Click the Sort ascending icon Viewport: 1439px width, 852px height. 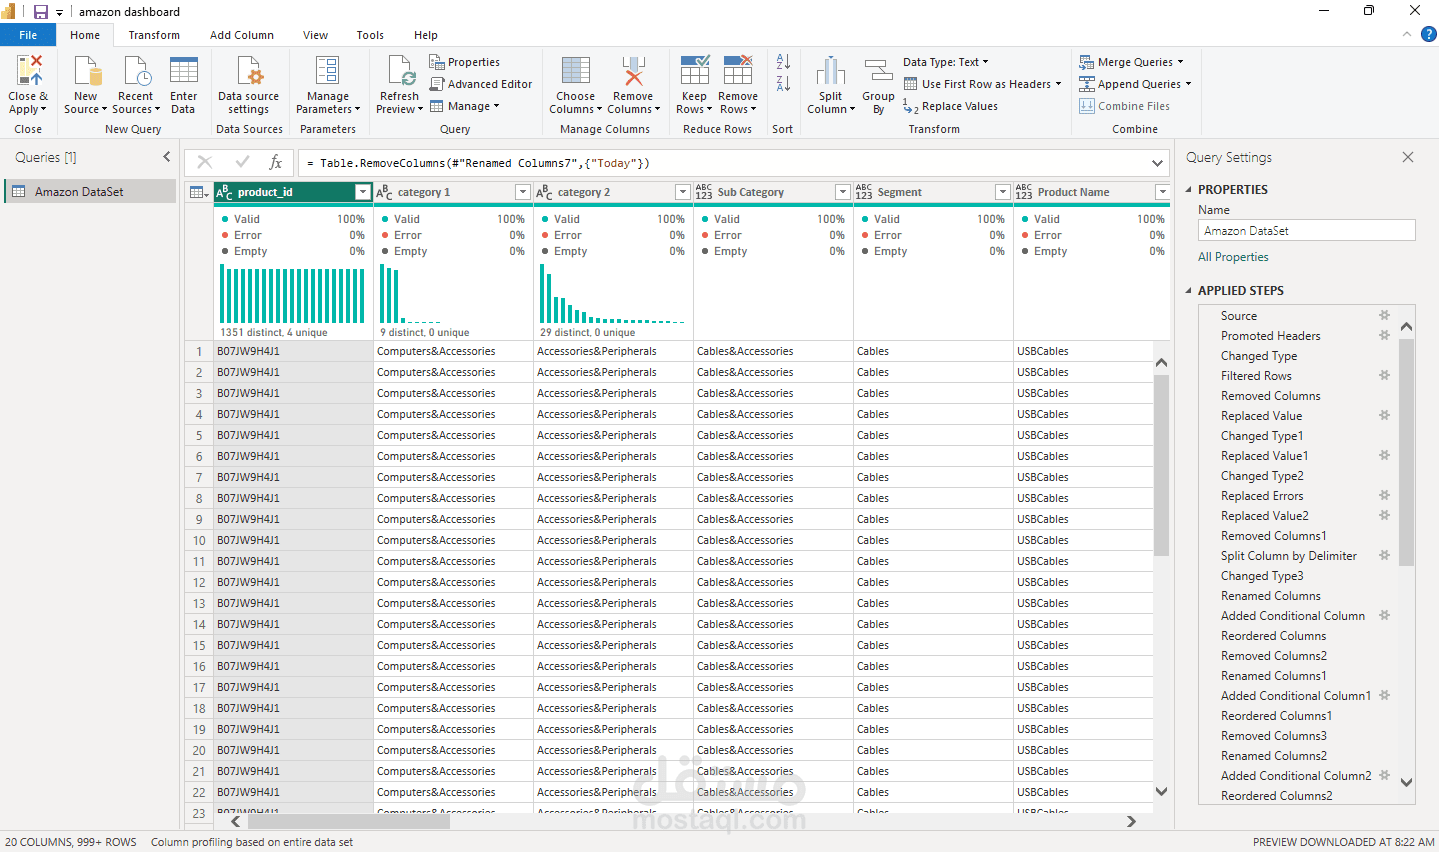[x=783, y=62]
